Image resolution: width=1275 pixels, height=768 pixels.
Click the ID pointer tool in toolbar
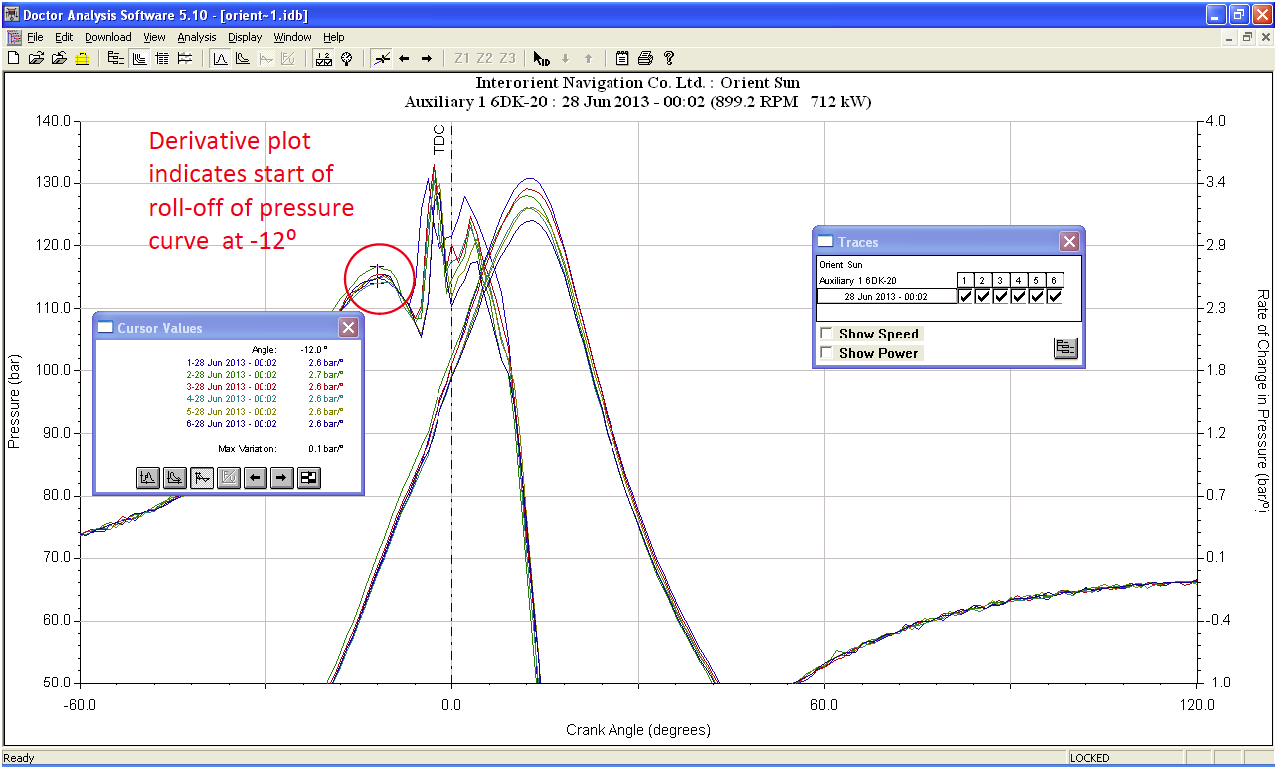point(541,58)
